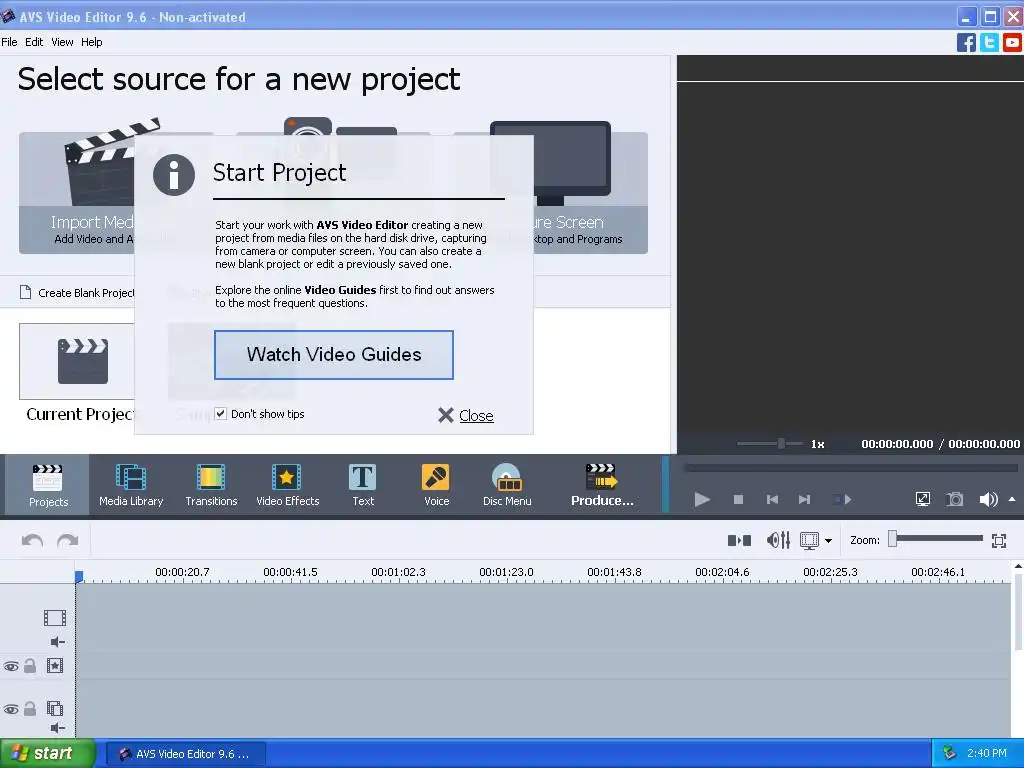Mute the overlay track audio

(x=57, y=728)
